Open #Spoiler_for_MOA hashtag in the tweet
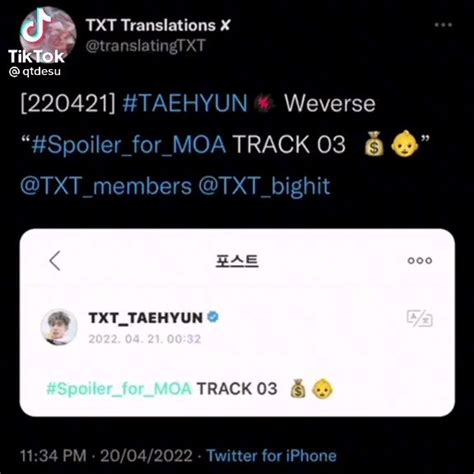Image resolution: width=474 pixels, height=474 pixels. [128, 145]
